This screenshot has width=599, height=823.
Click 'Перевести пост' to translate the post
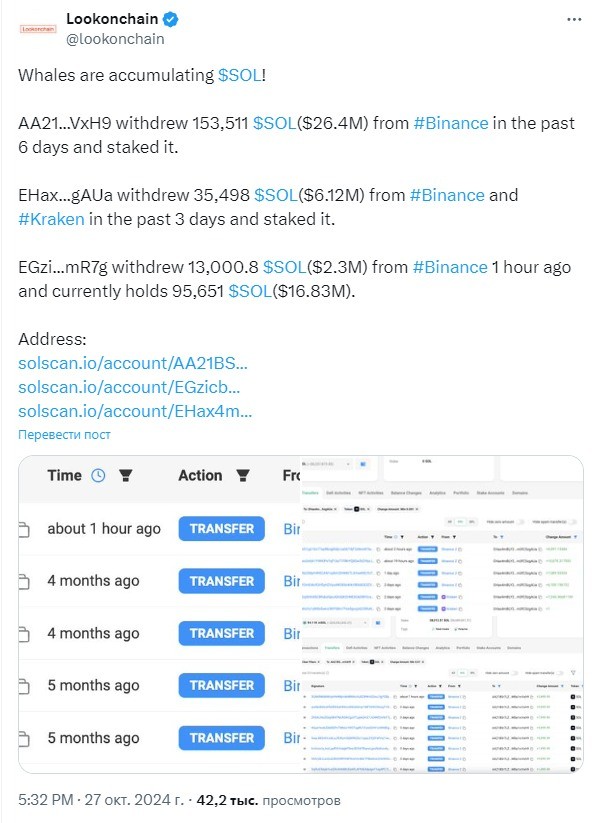(64, 435)
